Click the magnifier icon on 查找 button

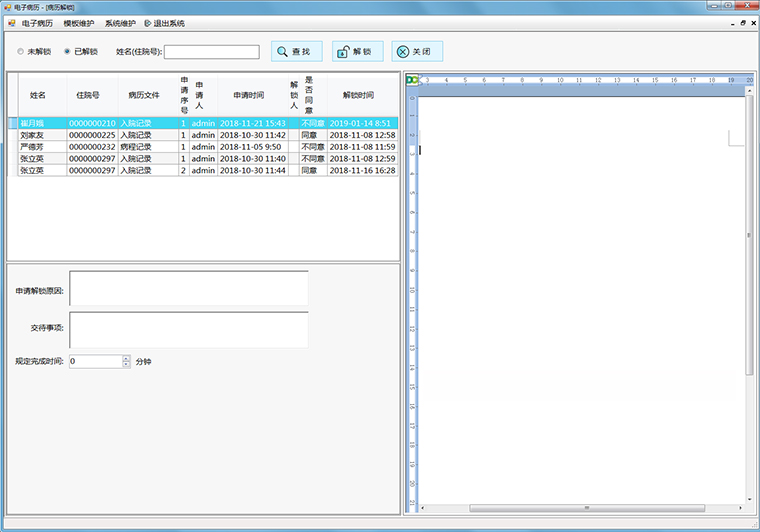pos(283,52)
